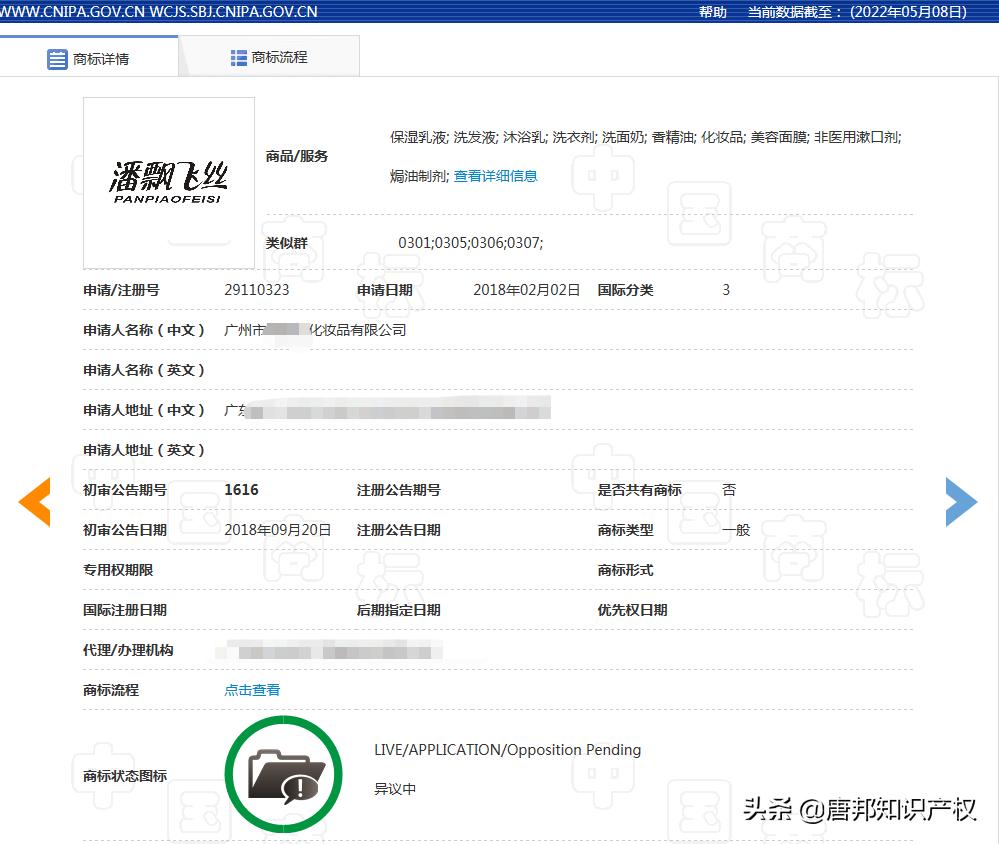Click the WWW.CNIPA.GOV.CN header link

(72, 12)
